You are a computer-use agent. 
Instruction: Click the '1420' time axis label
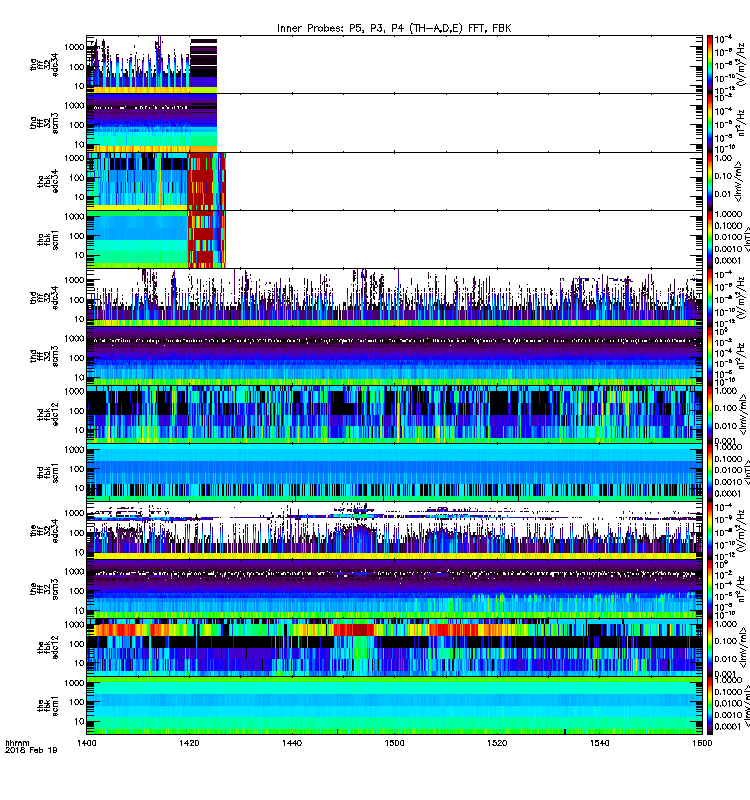point(189,743)
